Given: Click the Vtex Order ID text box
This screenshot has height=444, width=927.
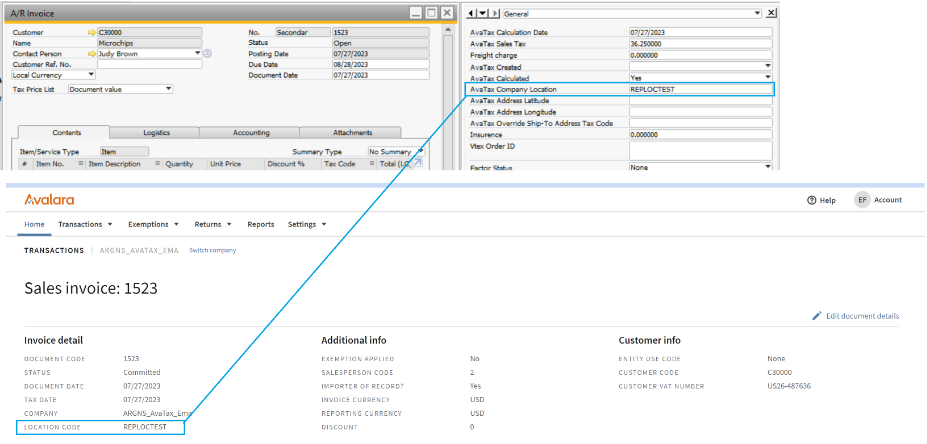Looking at the screenshot, I should pos(701,150).
